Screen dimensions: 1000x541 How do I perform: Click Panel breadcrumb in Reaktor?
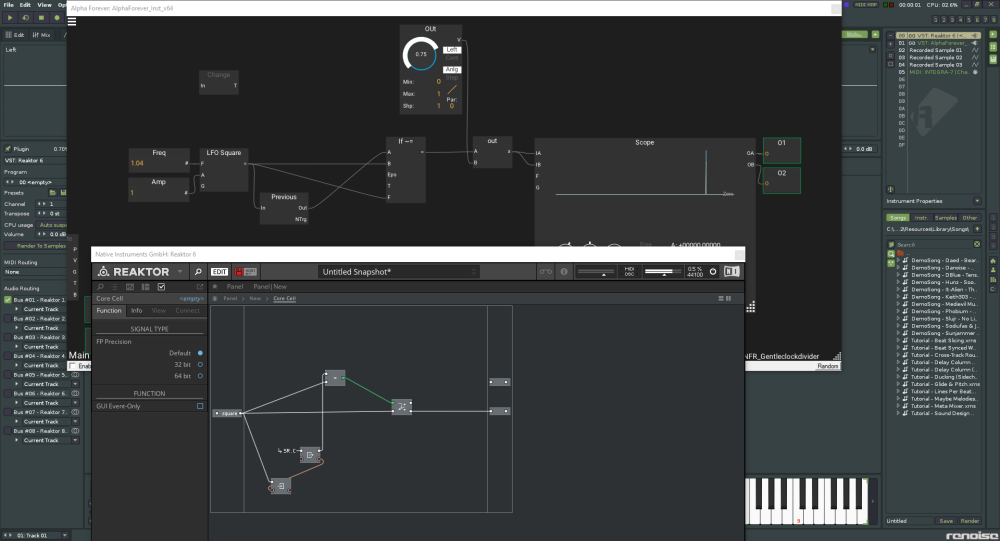coord(230,299)
